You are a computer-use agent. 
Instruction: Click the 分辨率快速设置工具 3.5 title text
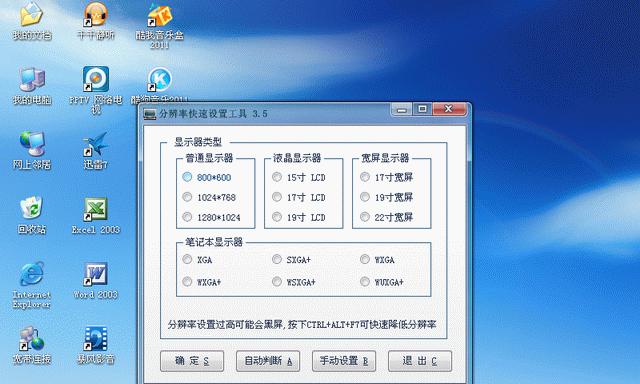point(213,114)
